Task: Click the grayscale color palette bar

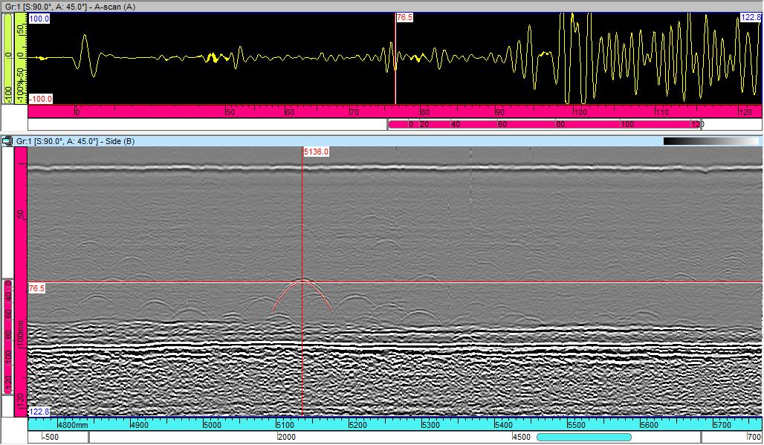Action: 711,142
